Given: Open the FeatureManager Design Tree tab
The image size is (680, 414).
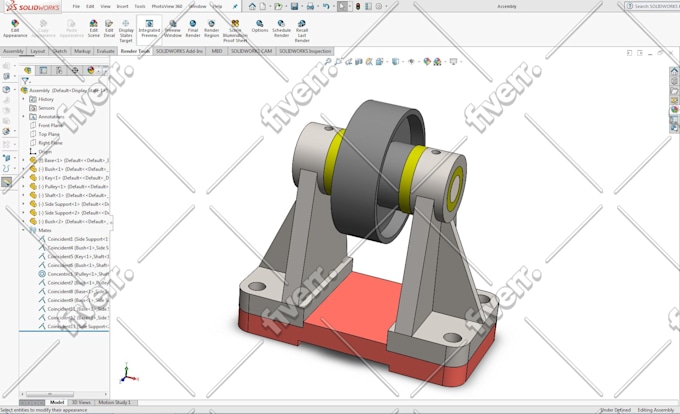Looking at the screenshot, I should tap(27, 70).
